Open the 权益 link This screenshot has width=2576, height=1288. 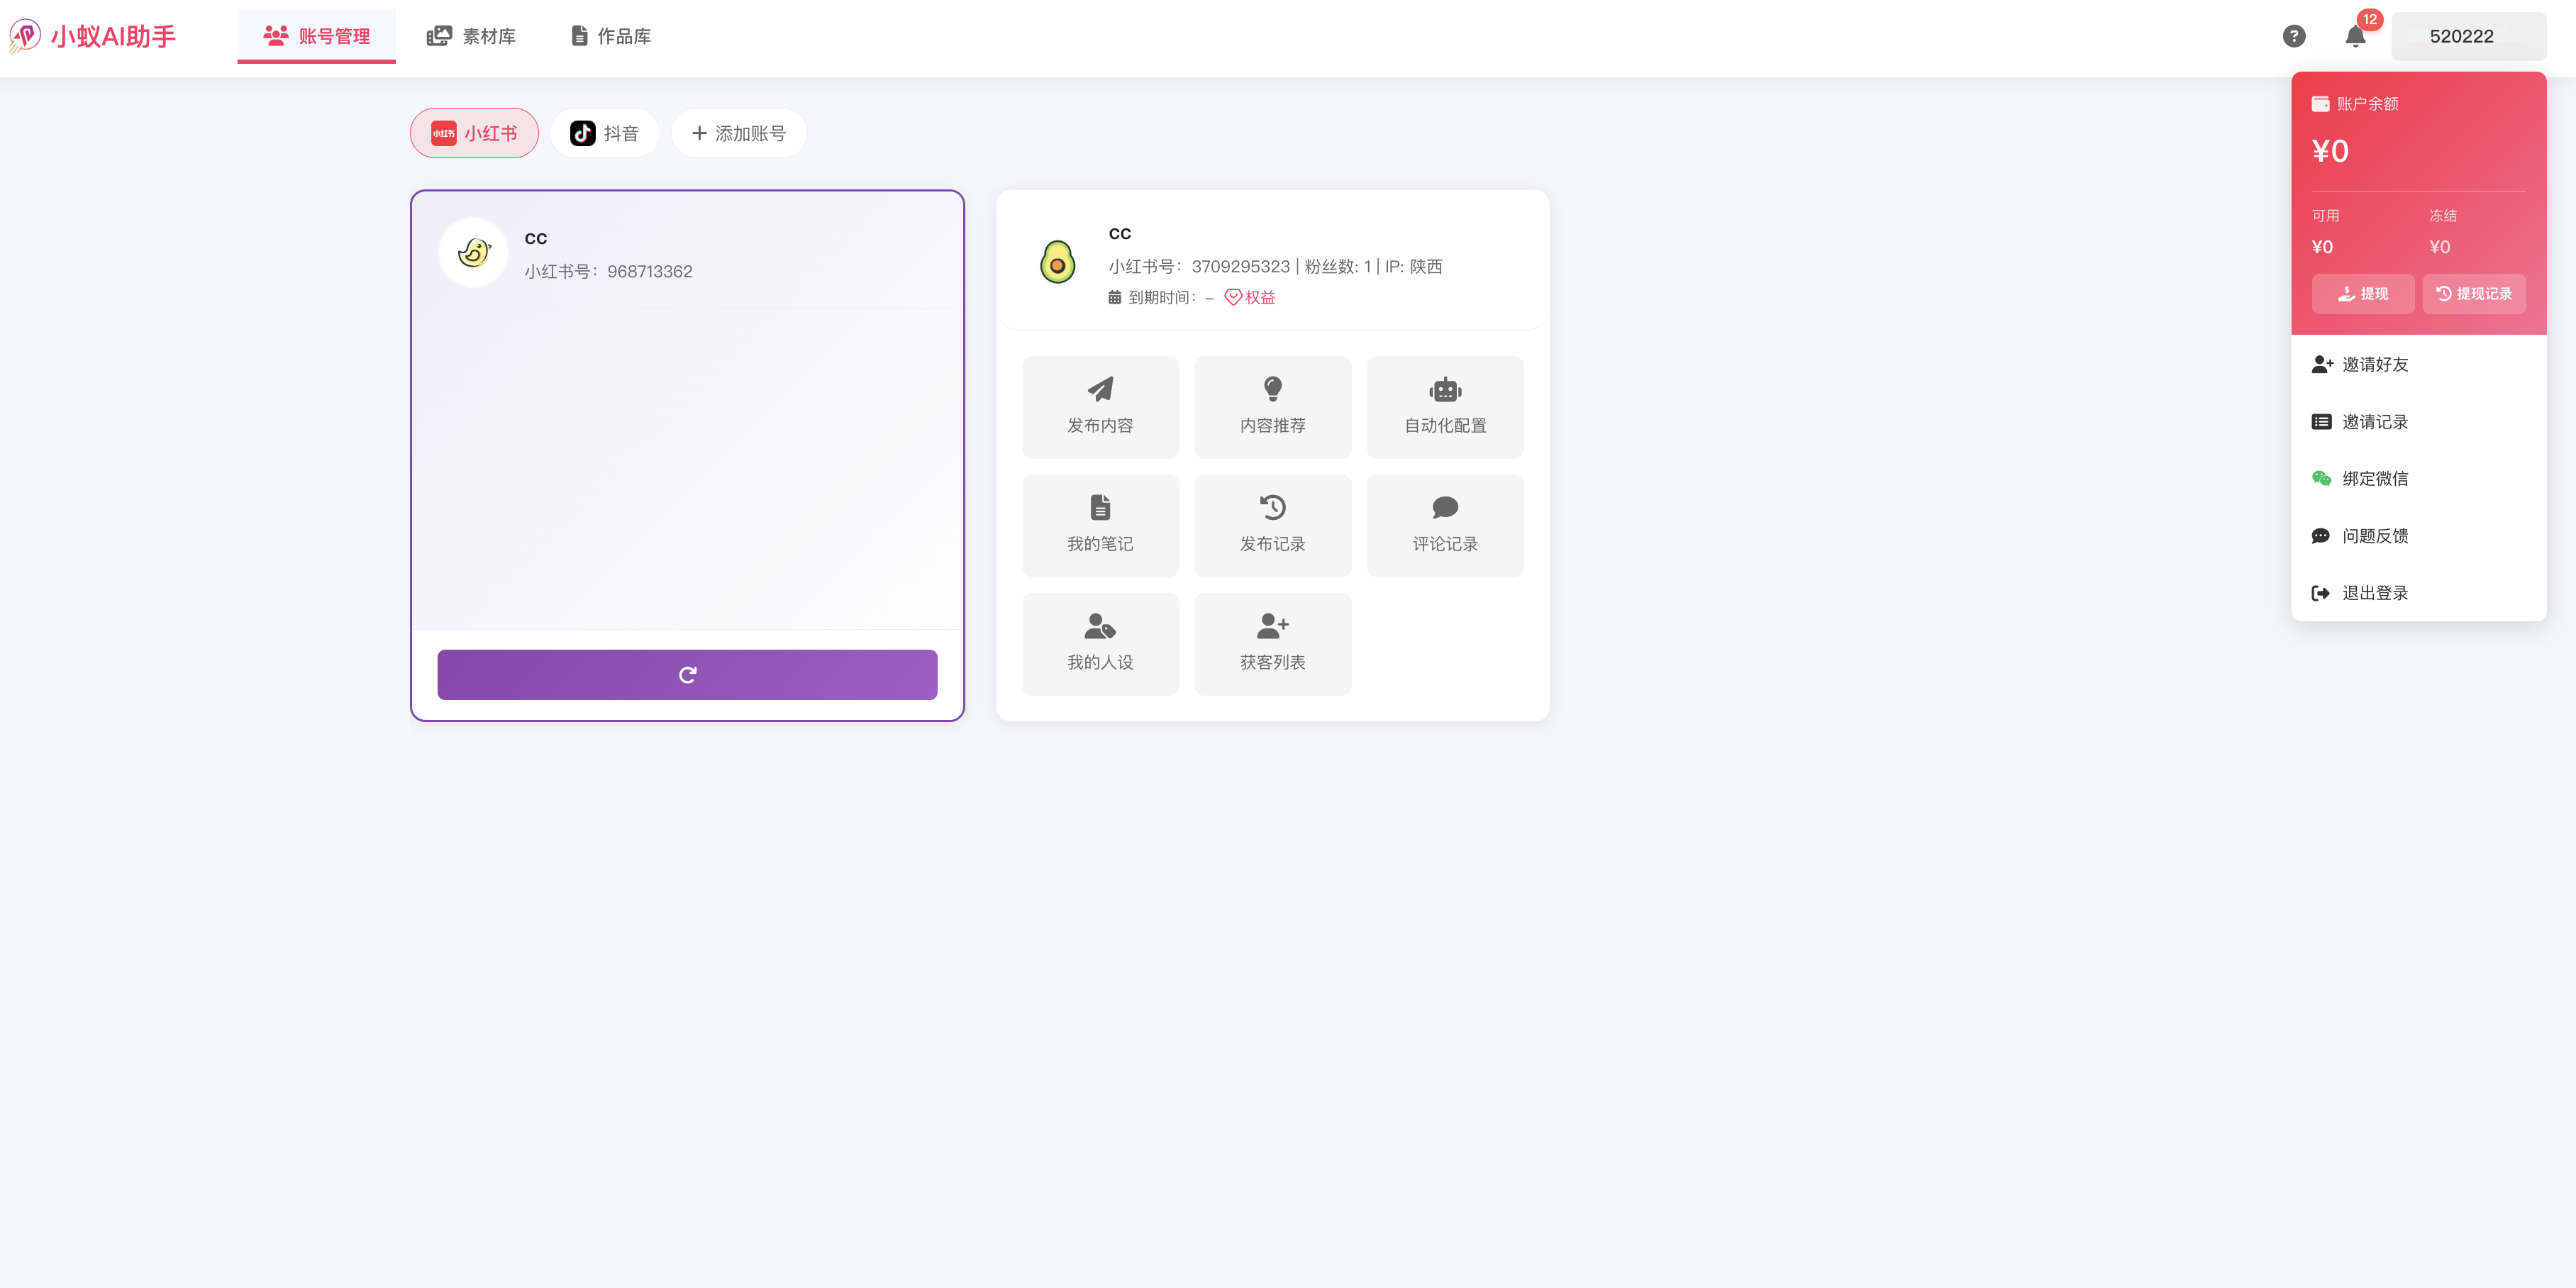[x=1250, y=297]
